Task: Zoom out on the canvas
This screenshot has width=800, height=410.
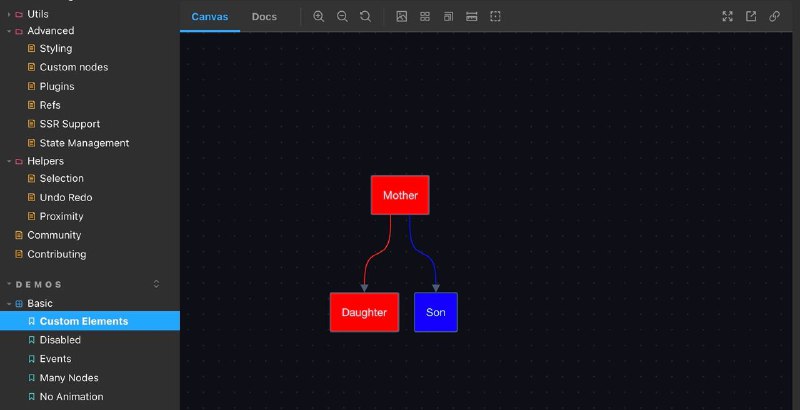Action: pos(342,16)
